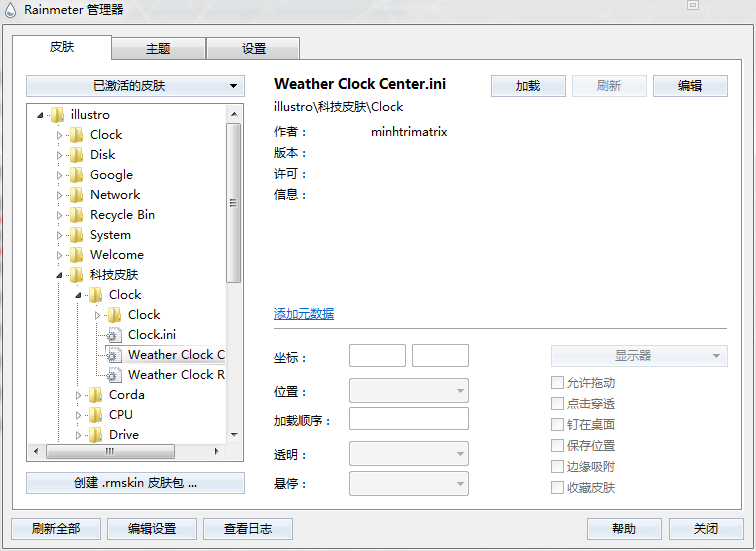Click the Drive folder icon
The height and width of the screenshot is (551, 756).
(95, 435)
